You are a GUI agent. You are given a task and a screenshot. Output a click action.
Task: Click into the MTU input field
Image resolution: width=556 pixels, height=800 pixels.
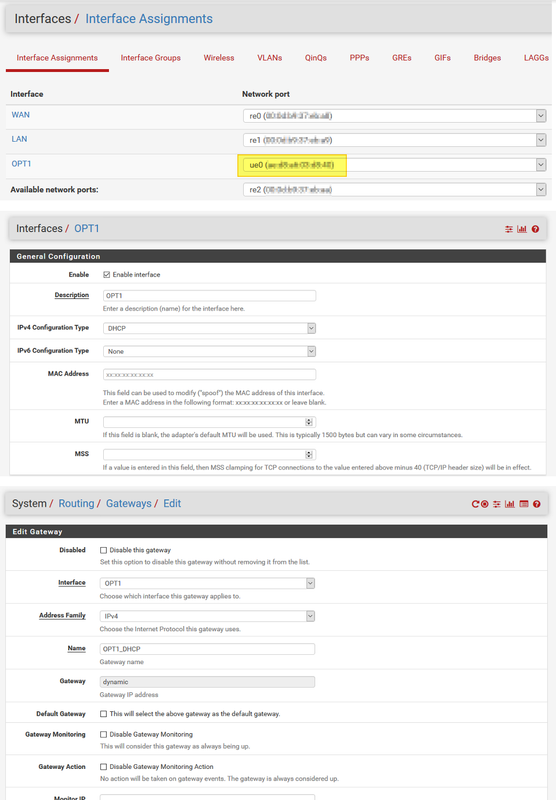click(x=204, y=422)
